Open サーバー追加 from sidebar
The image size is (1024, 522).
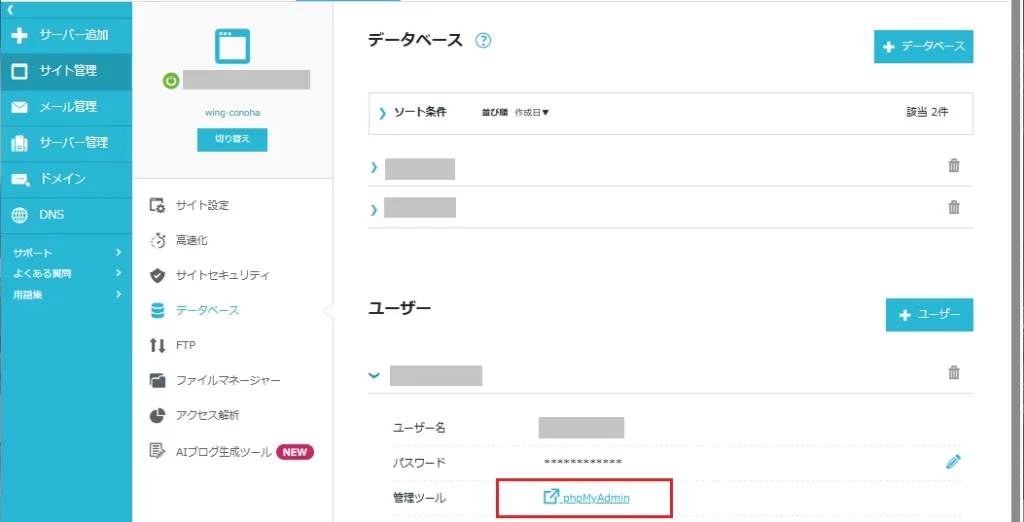(65, 35)
